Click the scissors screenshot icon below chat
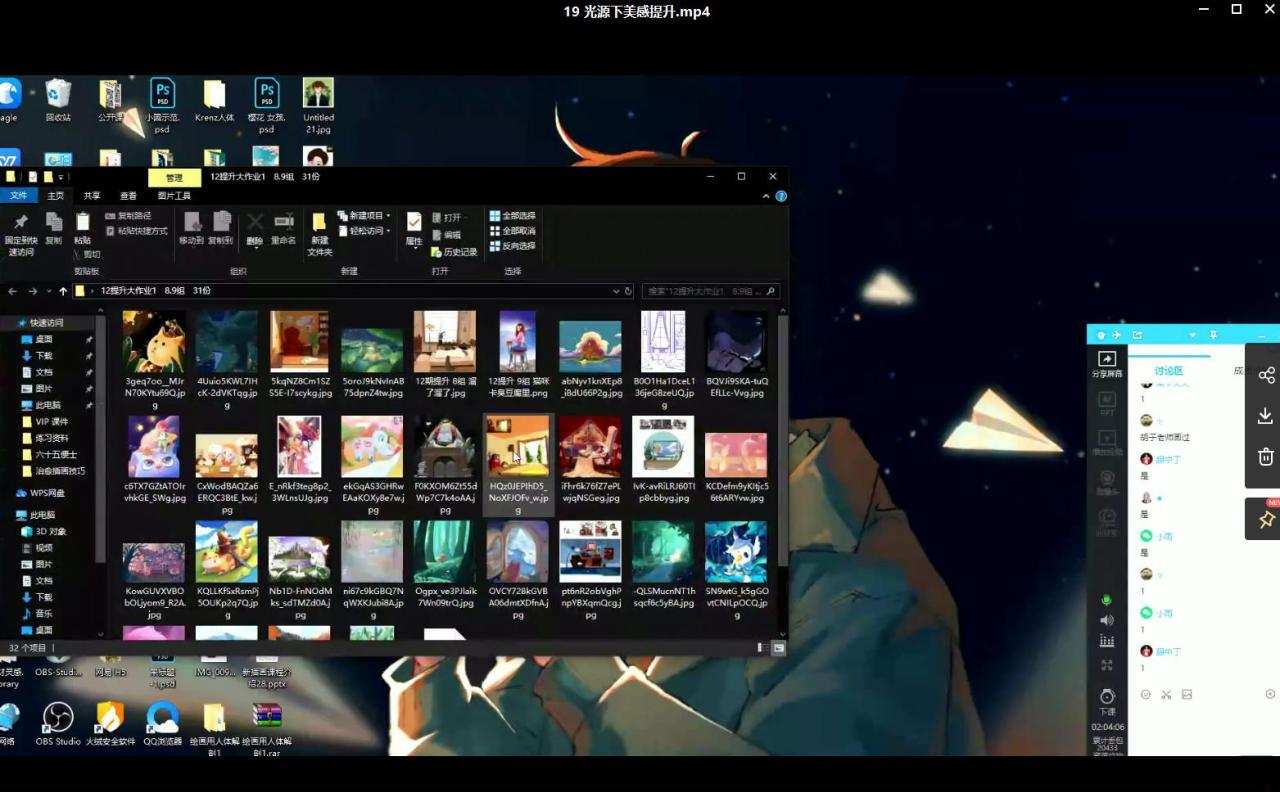 pyautogui.click(x=1166, y=694)
